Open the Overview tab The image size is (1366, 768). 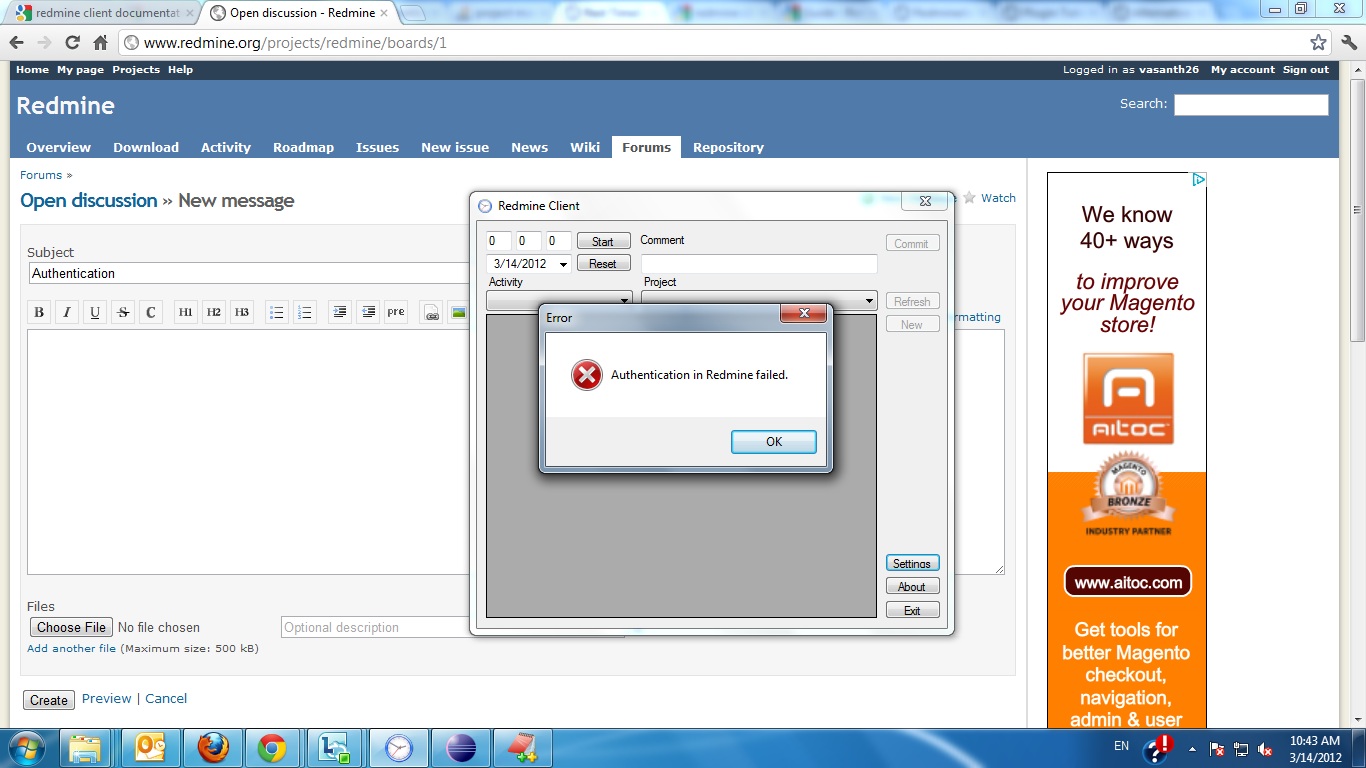(58, 147)
